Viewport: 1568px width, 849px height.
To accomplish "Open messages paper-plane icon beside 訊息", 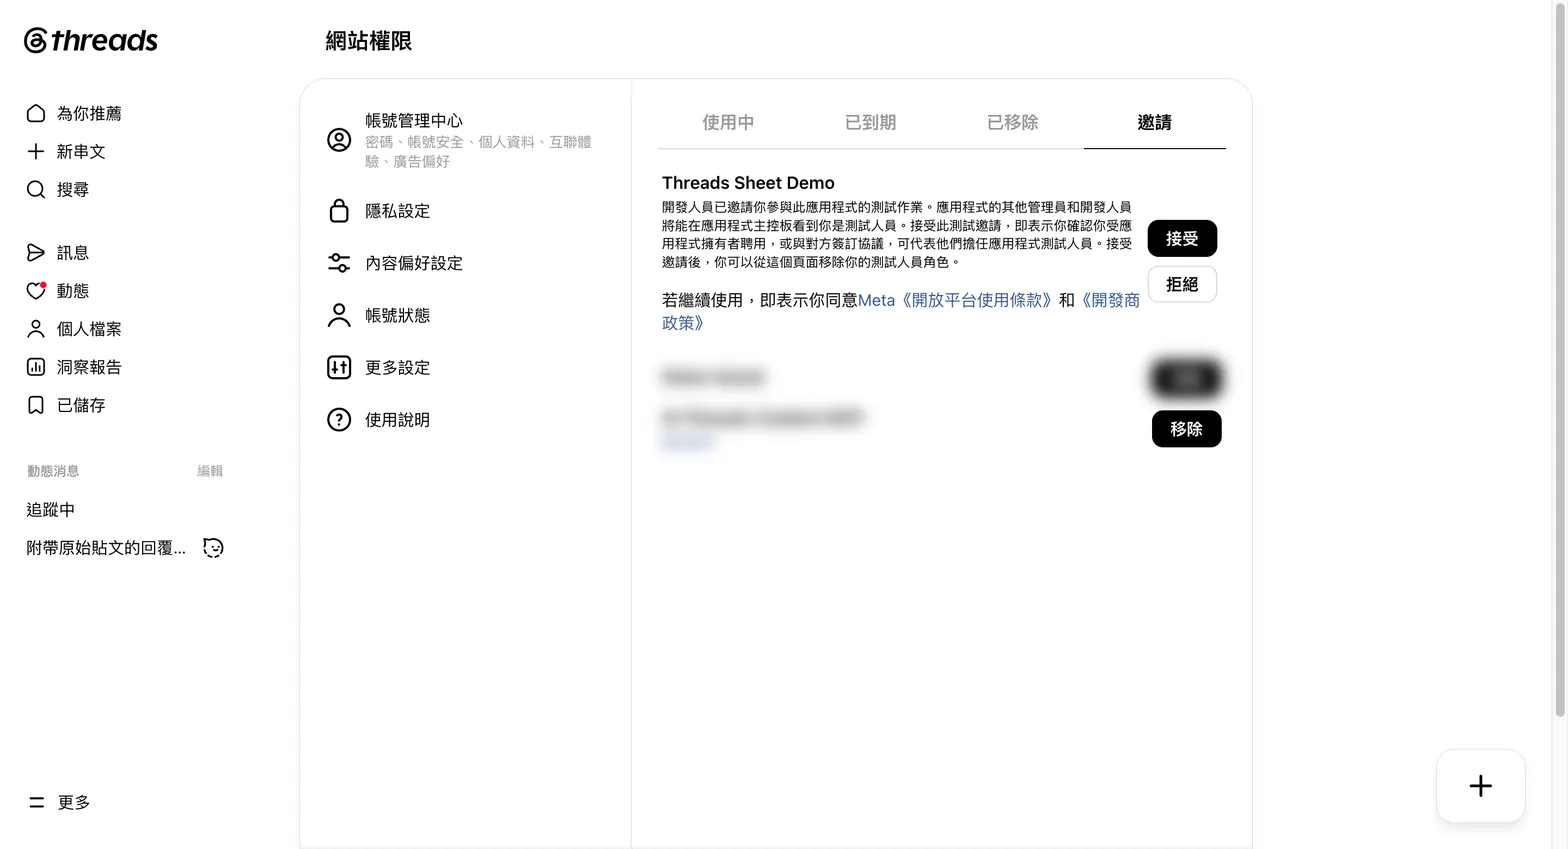I will click(x=36, y=252).
